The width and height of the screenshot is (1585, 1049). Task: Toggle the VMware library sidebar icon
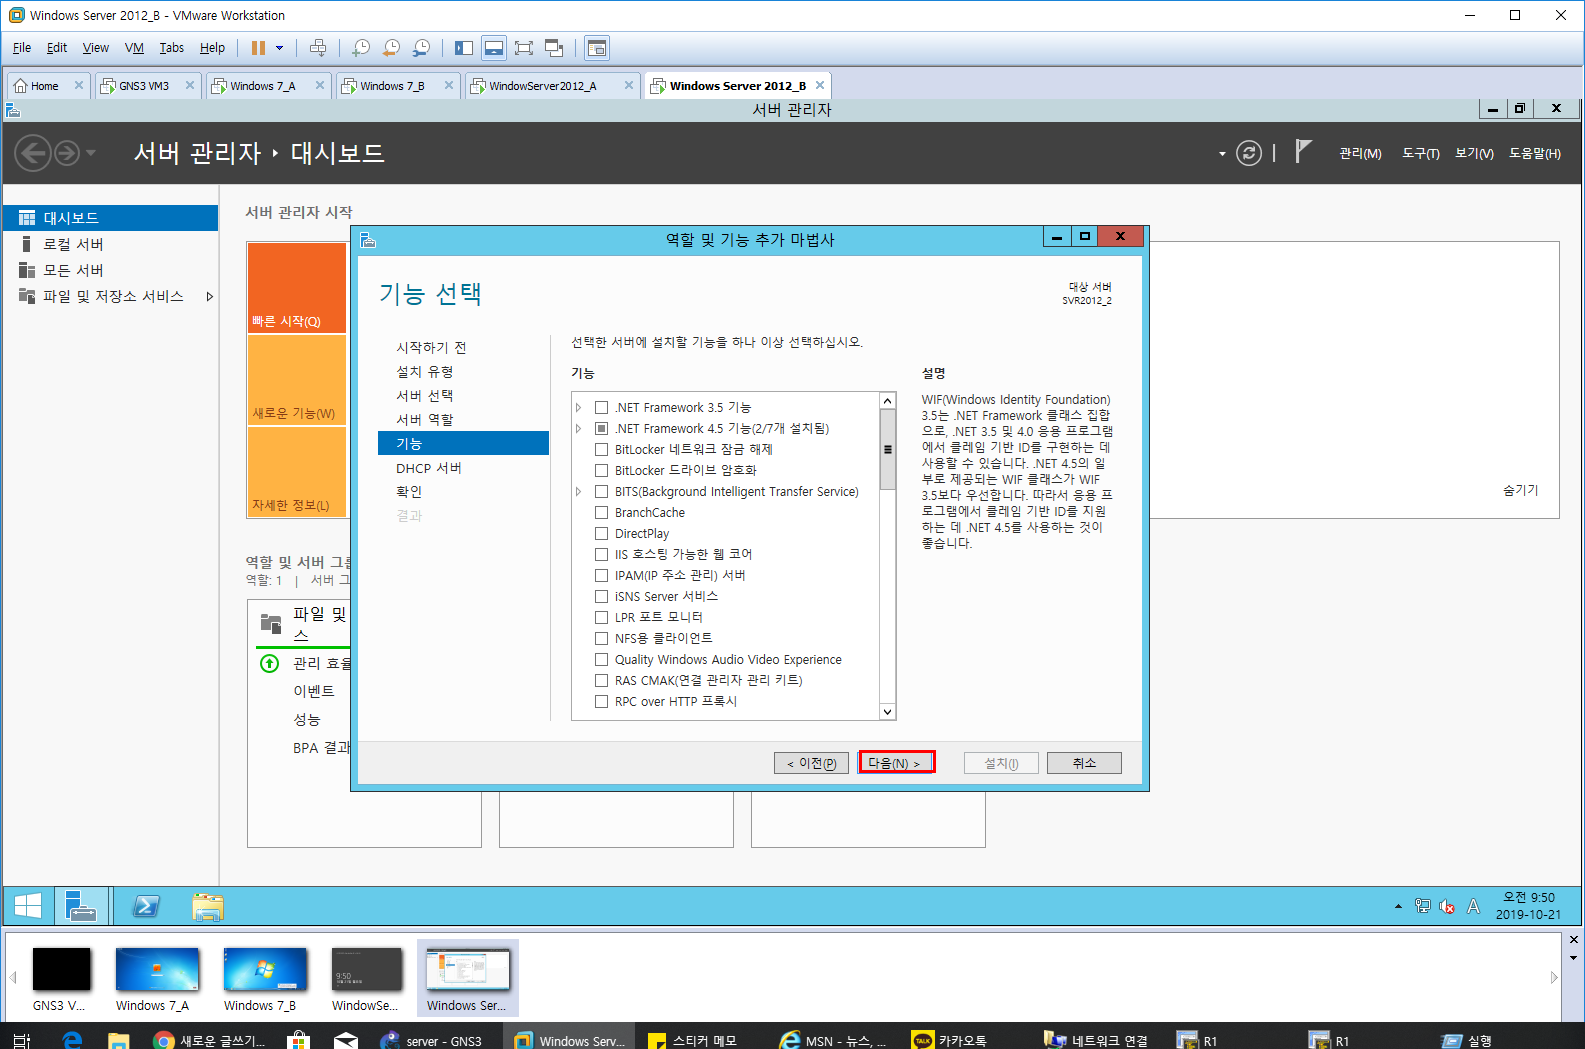click(x=464, y=48)
